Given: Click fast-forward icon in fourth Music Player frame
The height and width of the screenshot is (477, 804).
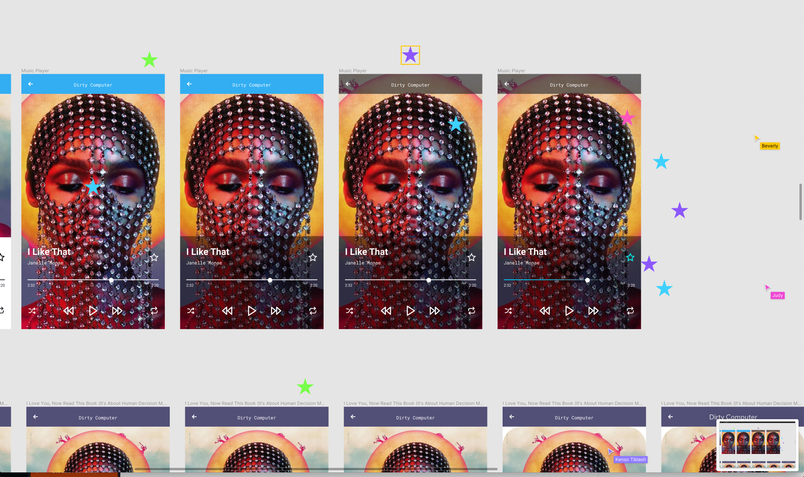Looking at the screenshot, I should pos(593,311).
